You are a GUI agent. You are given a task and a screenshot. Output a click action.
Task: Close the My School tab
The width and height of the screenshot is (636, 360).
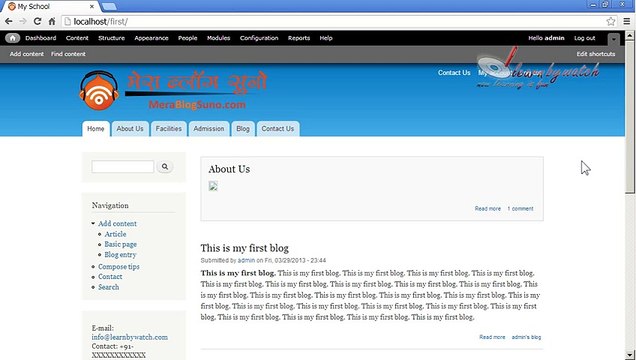92,6
